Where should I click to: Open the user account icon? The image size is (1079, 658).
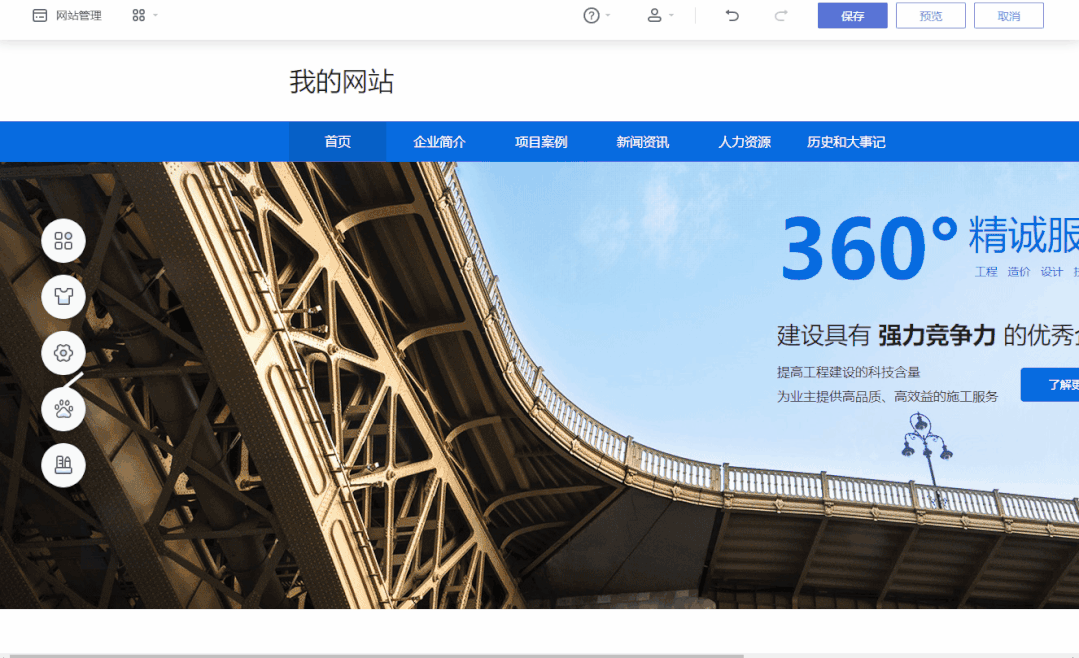[655, 15]
